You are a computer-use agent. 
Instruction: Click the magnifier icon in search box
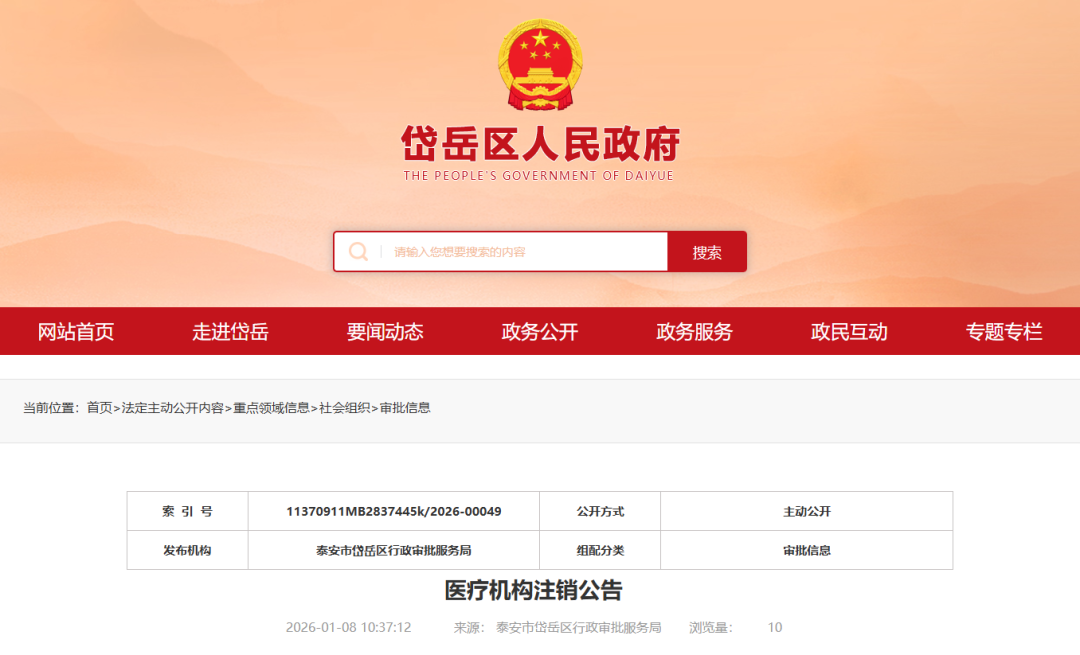coord(358,252)
